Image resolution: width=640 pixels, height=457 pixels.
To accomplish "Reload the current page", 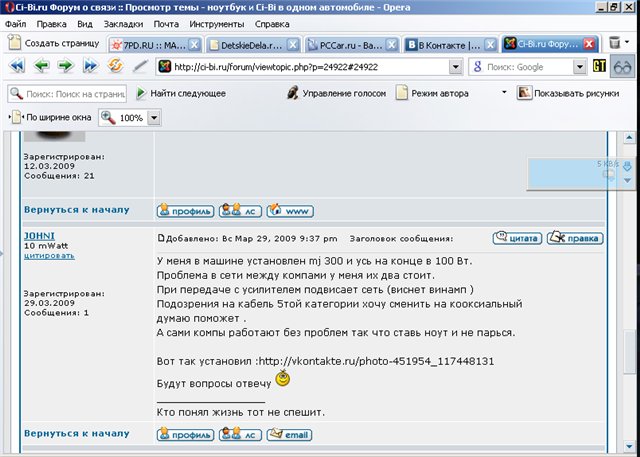I will 115,67.
